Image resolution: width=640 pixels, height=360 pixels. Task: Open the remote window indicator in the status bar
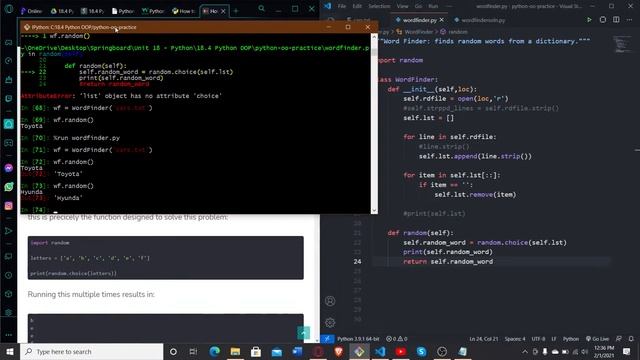pos(327,339)
